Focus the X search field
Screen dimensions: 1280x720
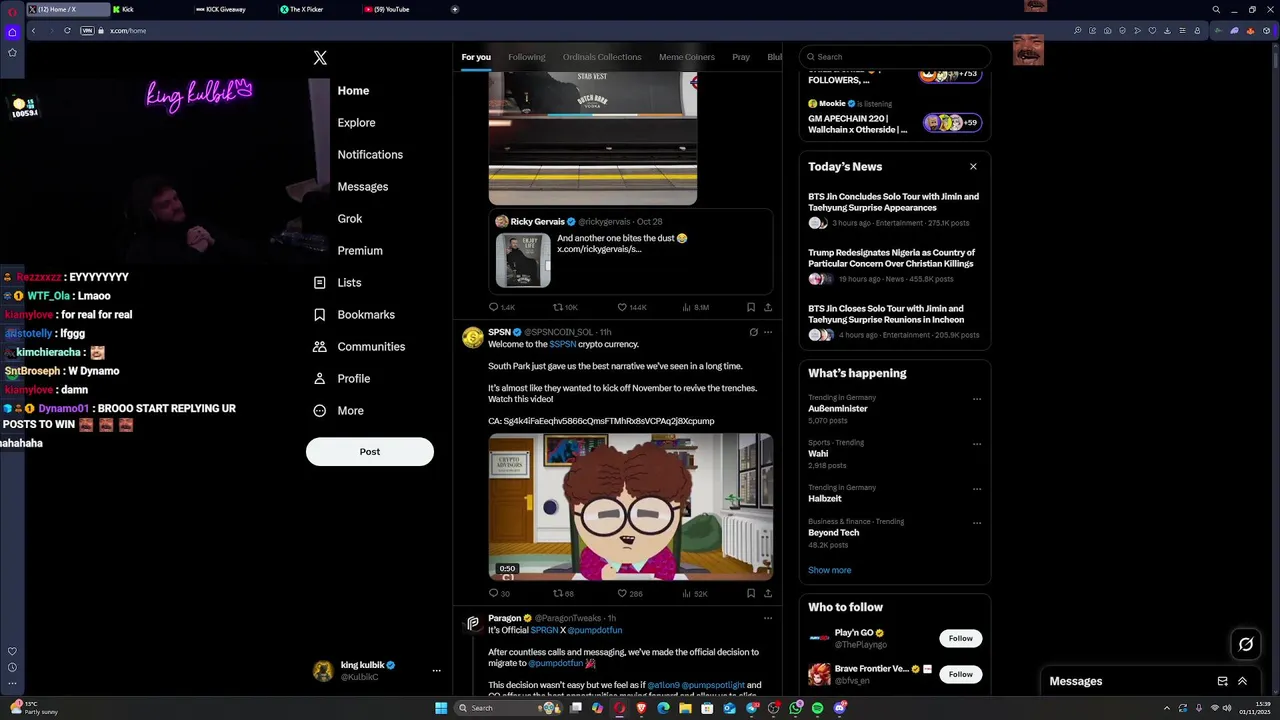(x=895, y=57)
